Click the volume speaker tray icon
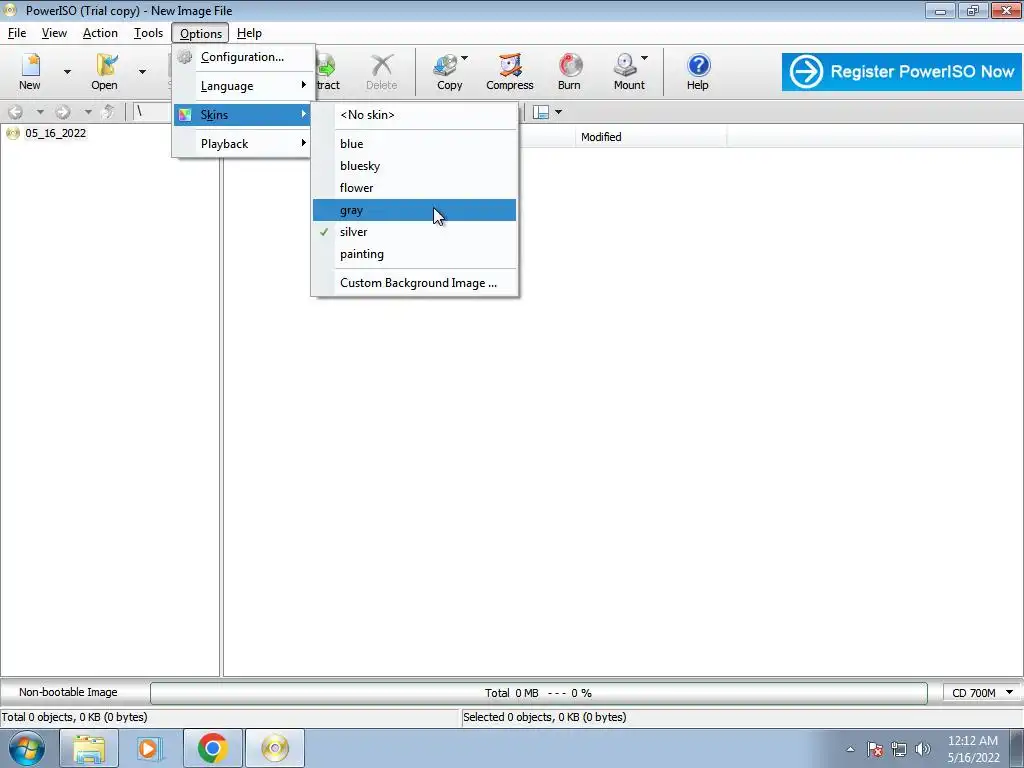The width and height of the screenshot is (1024, 768). click(x=923, y=749)
